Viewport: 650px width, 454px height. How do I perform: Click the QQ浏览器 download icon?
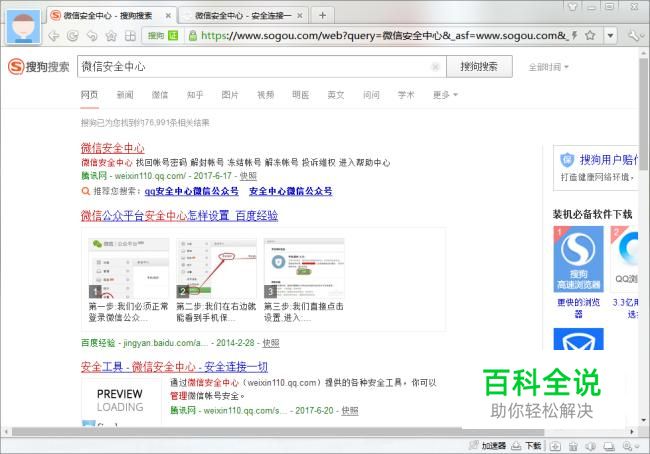(x=625, y=259)
